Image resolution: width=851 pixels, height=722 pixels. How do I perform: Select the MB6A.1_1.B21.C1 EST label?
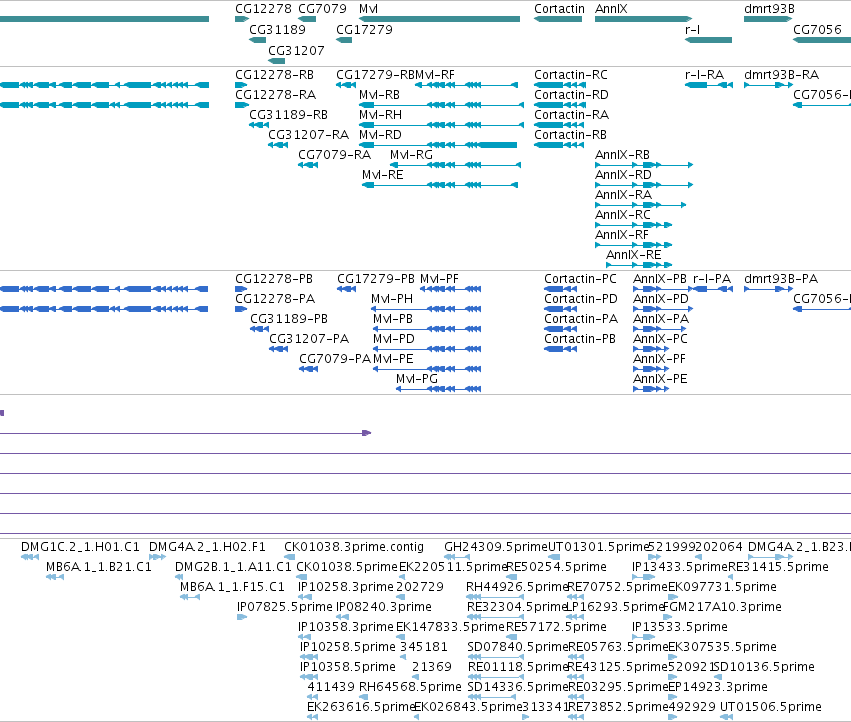coord(99,567)
